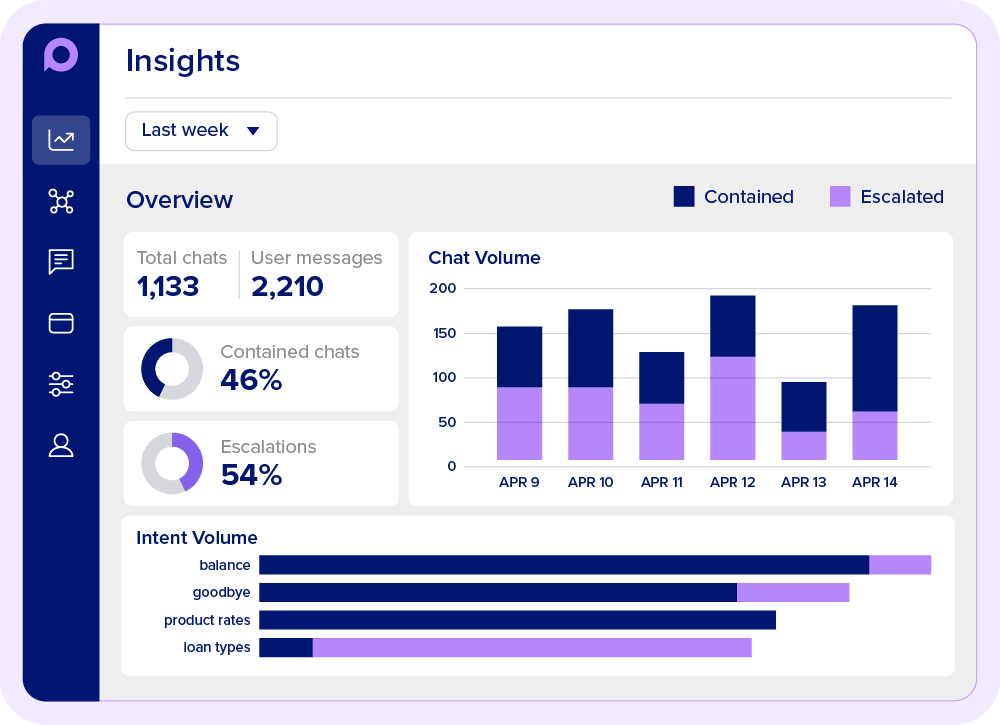Switch to the Chat Volume panel
The image size is (1000, 725).
(x=484, y=258)
